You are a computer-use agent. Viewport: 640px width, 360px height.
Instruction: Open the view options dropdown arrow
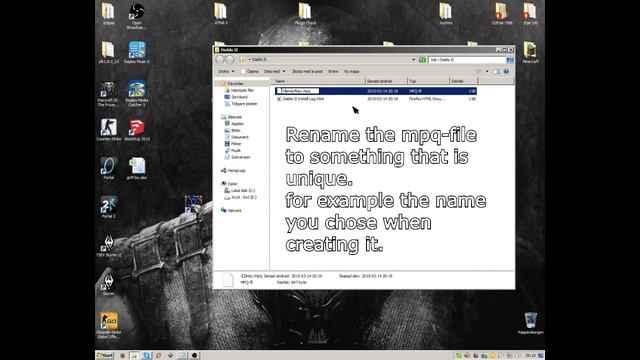[x=487, y=71]
